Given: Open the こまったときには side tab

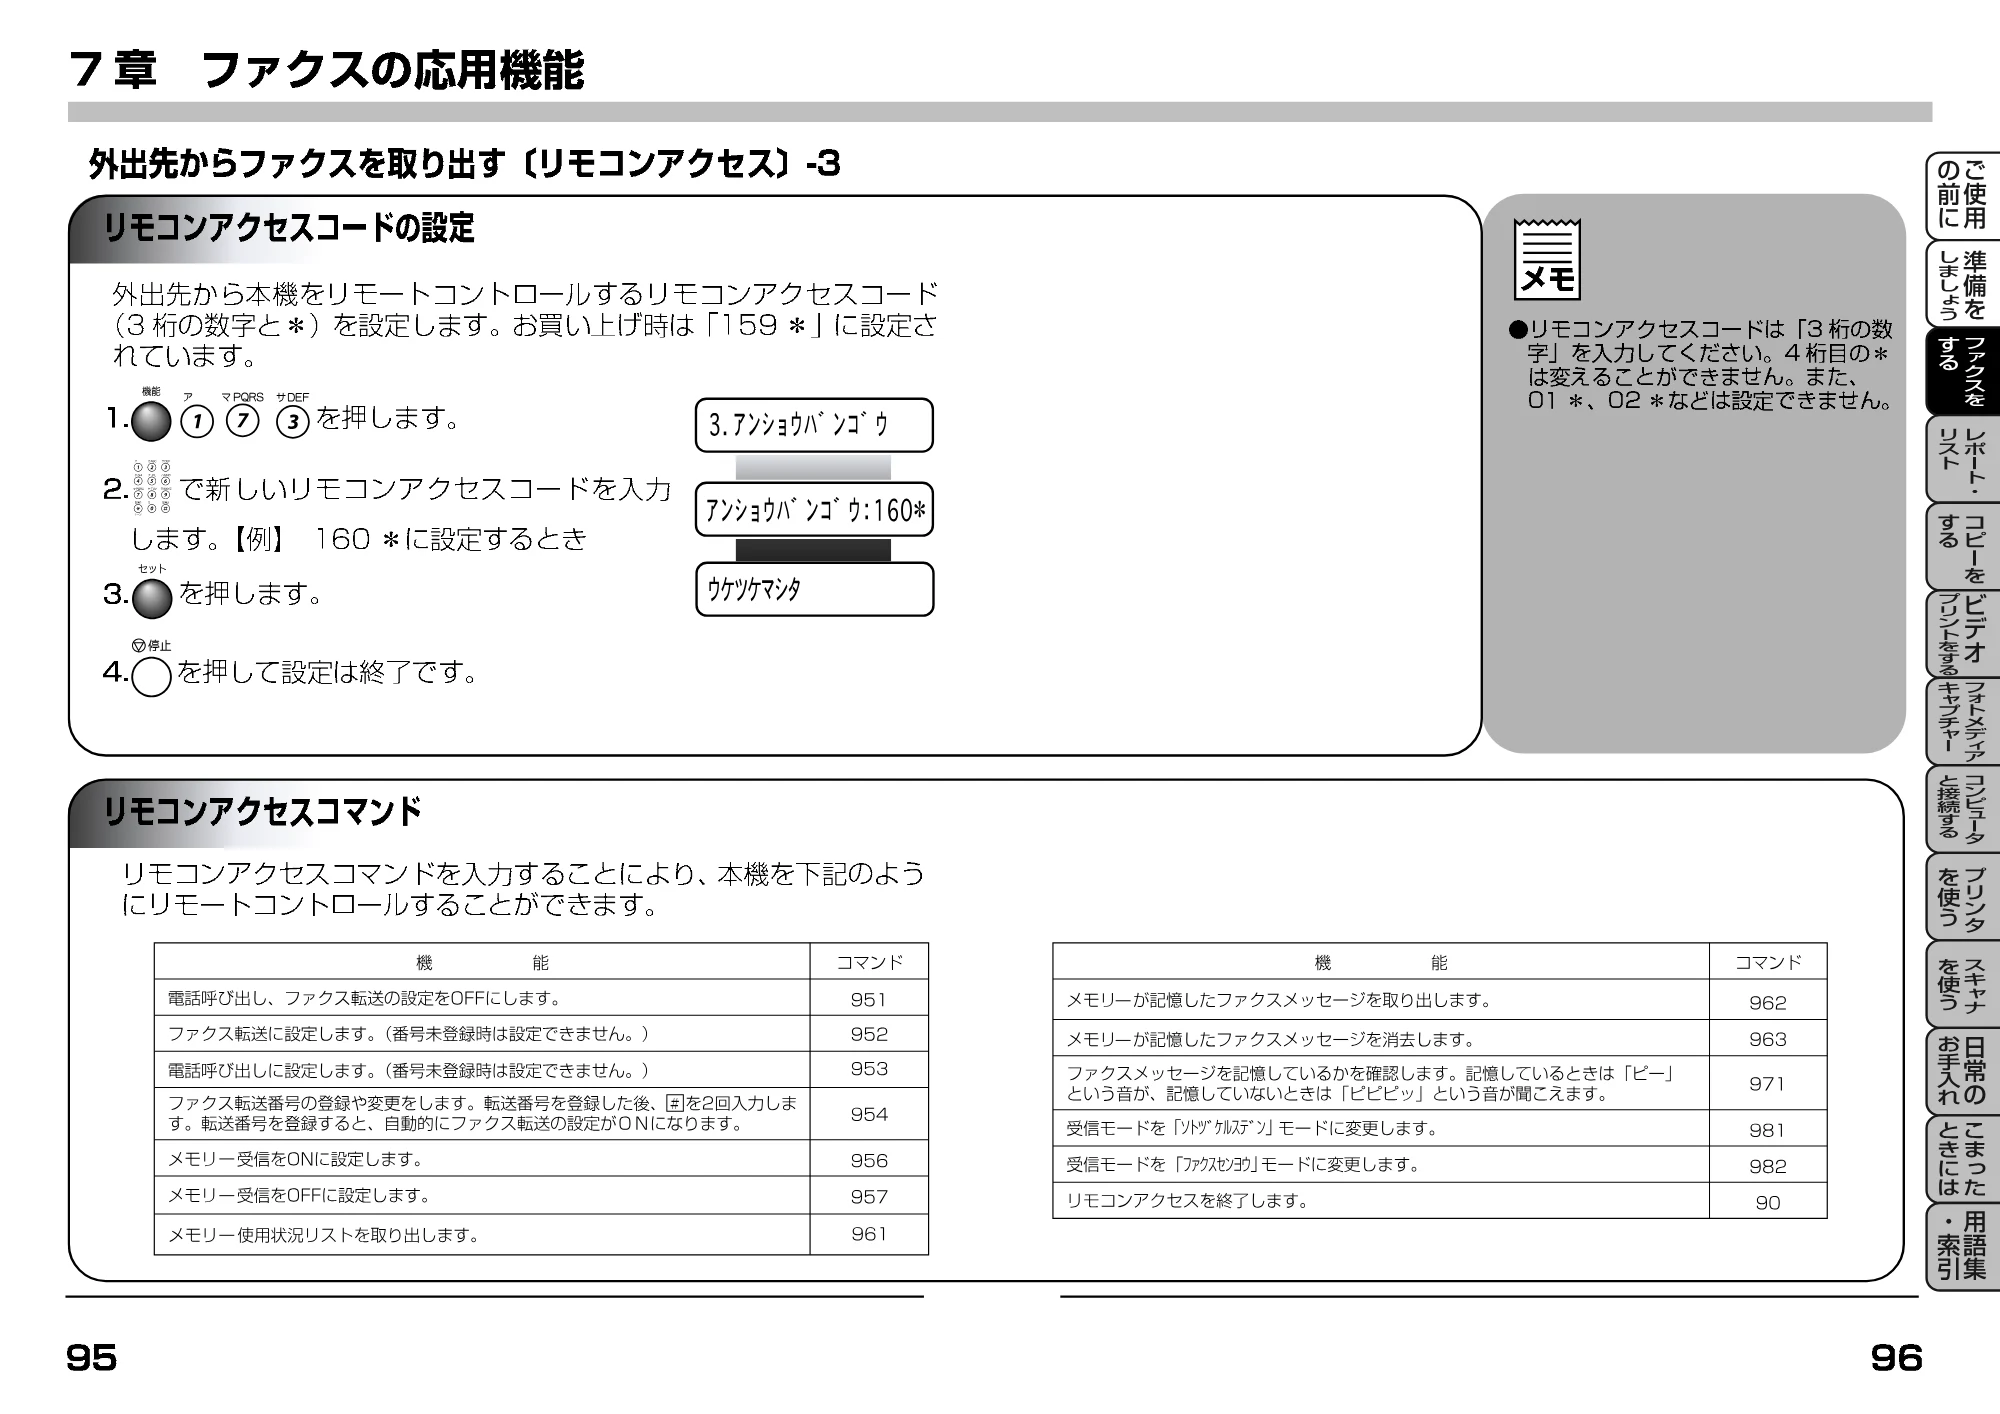Looking at the screenshot, I should click(1962, 1159).
